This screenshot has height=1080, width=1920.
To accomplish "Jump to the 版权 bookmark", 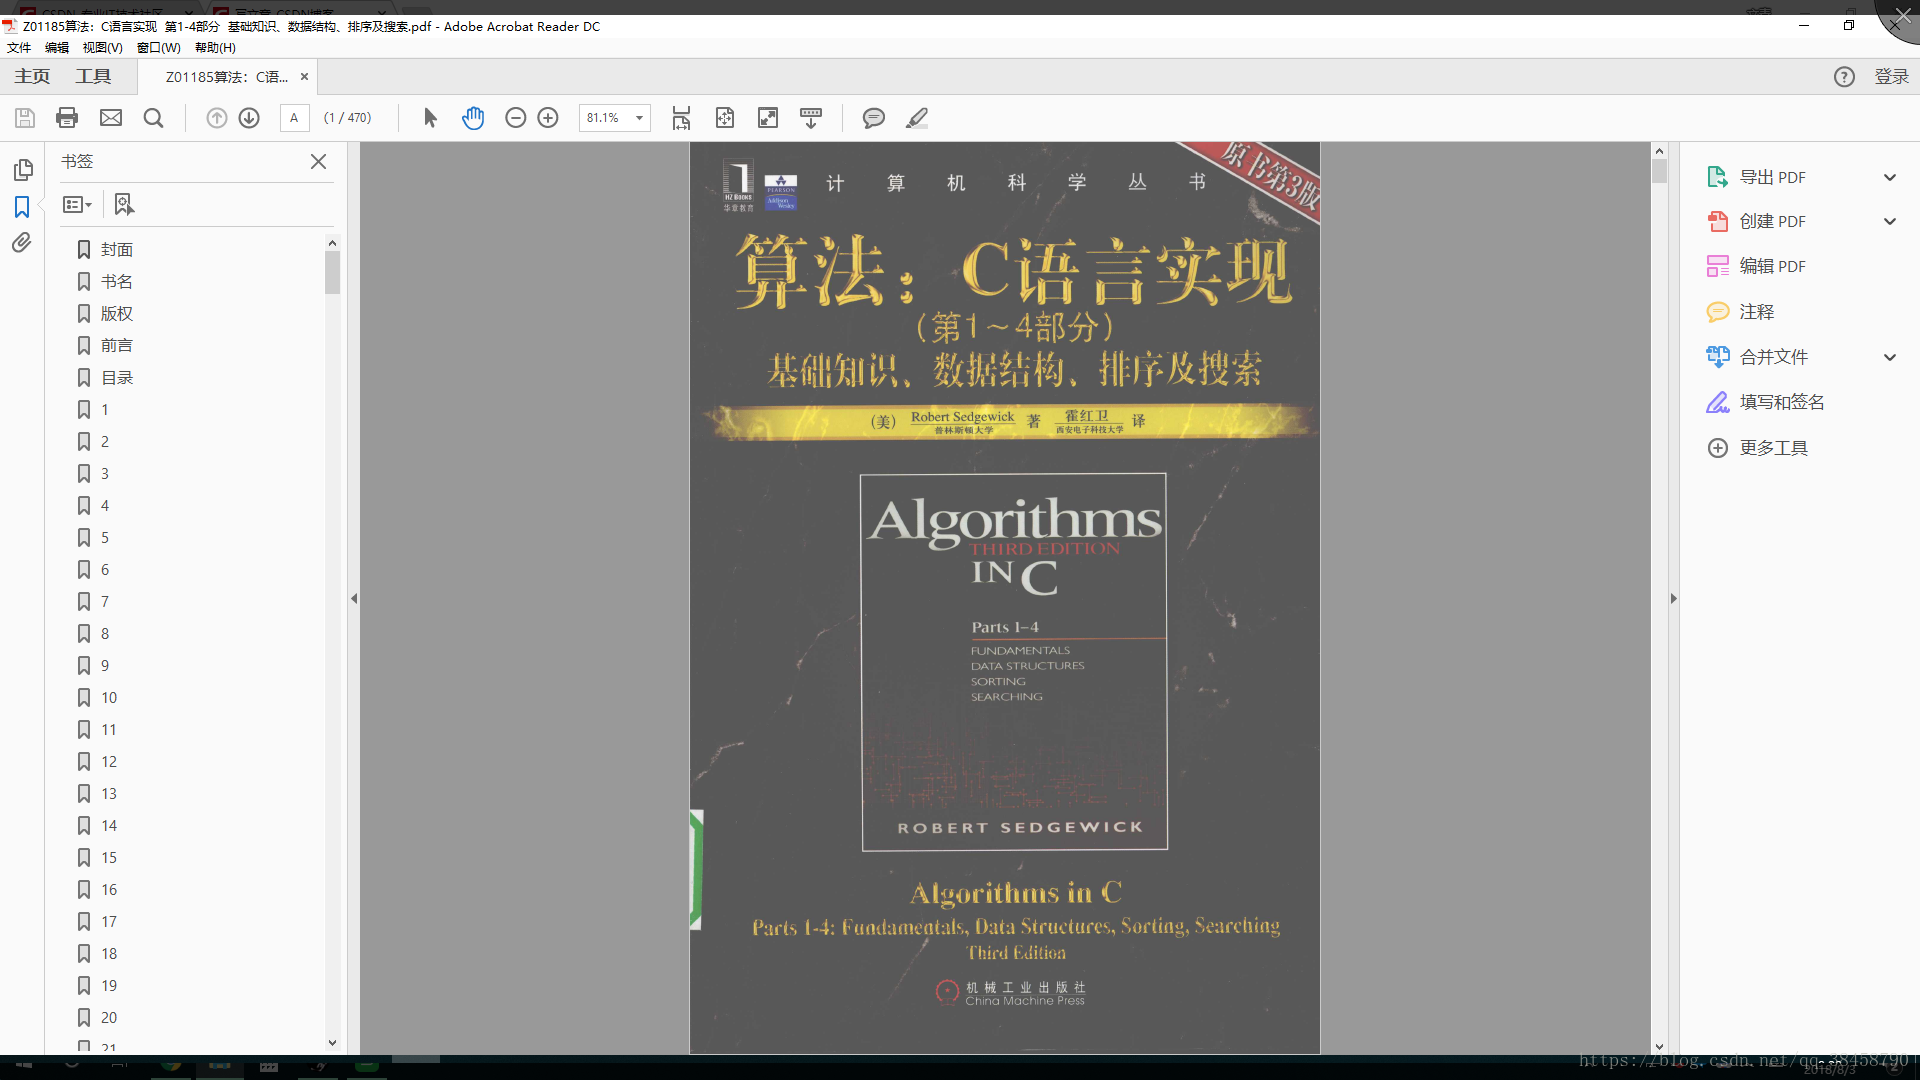I will pyautogui.click(x=116, y=313).
